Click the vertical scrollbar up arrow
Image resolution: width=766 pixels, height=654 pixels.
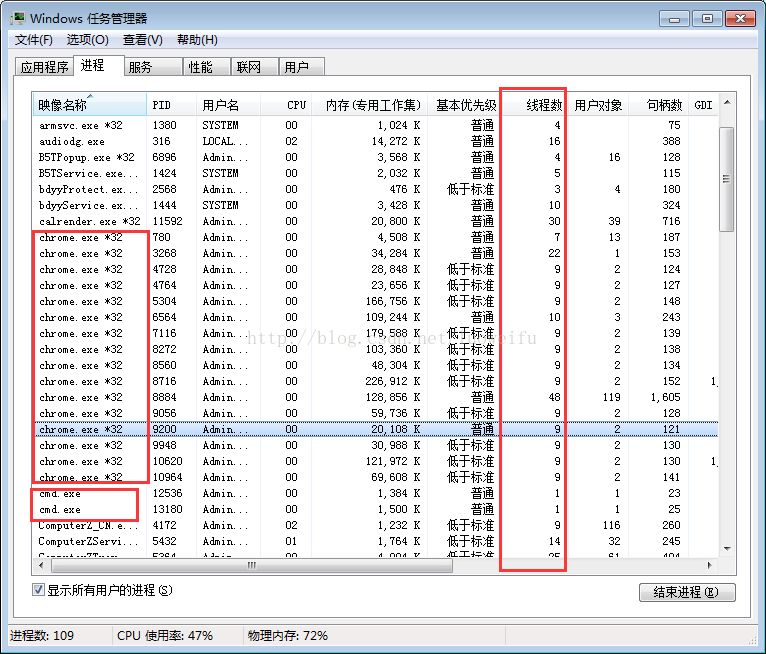pyautogui.click(x=727, y=103)
